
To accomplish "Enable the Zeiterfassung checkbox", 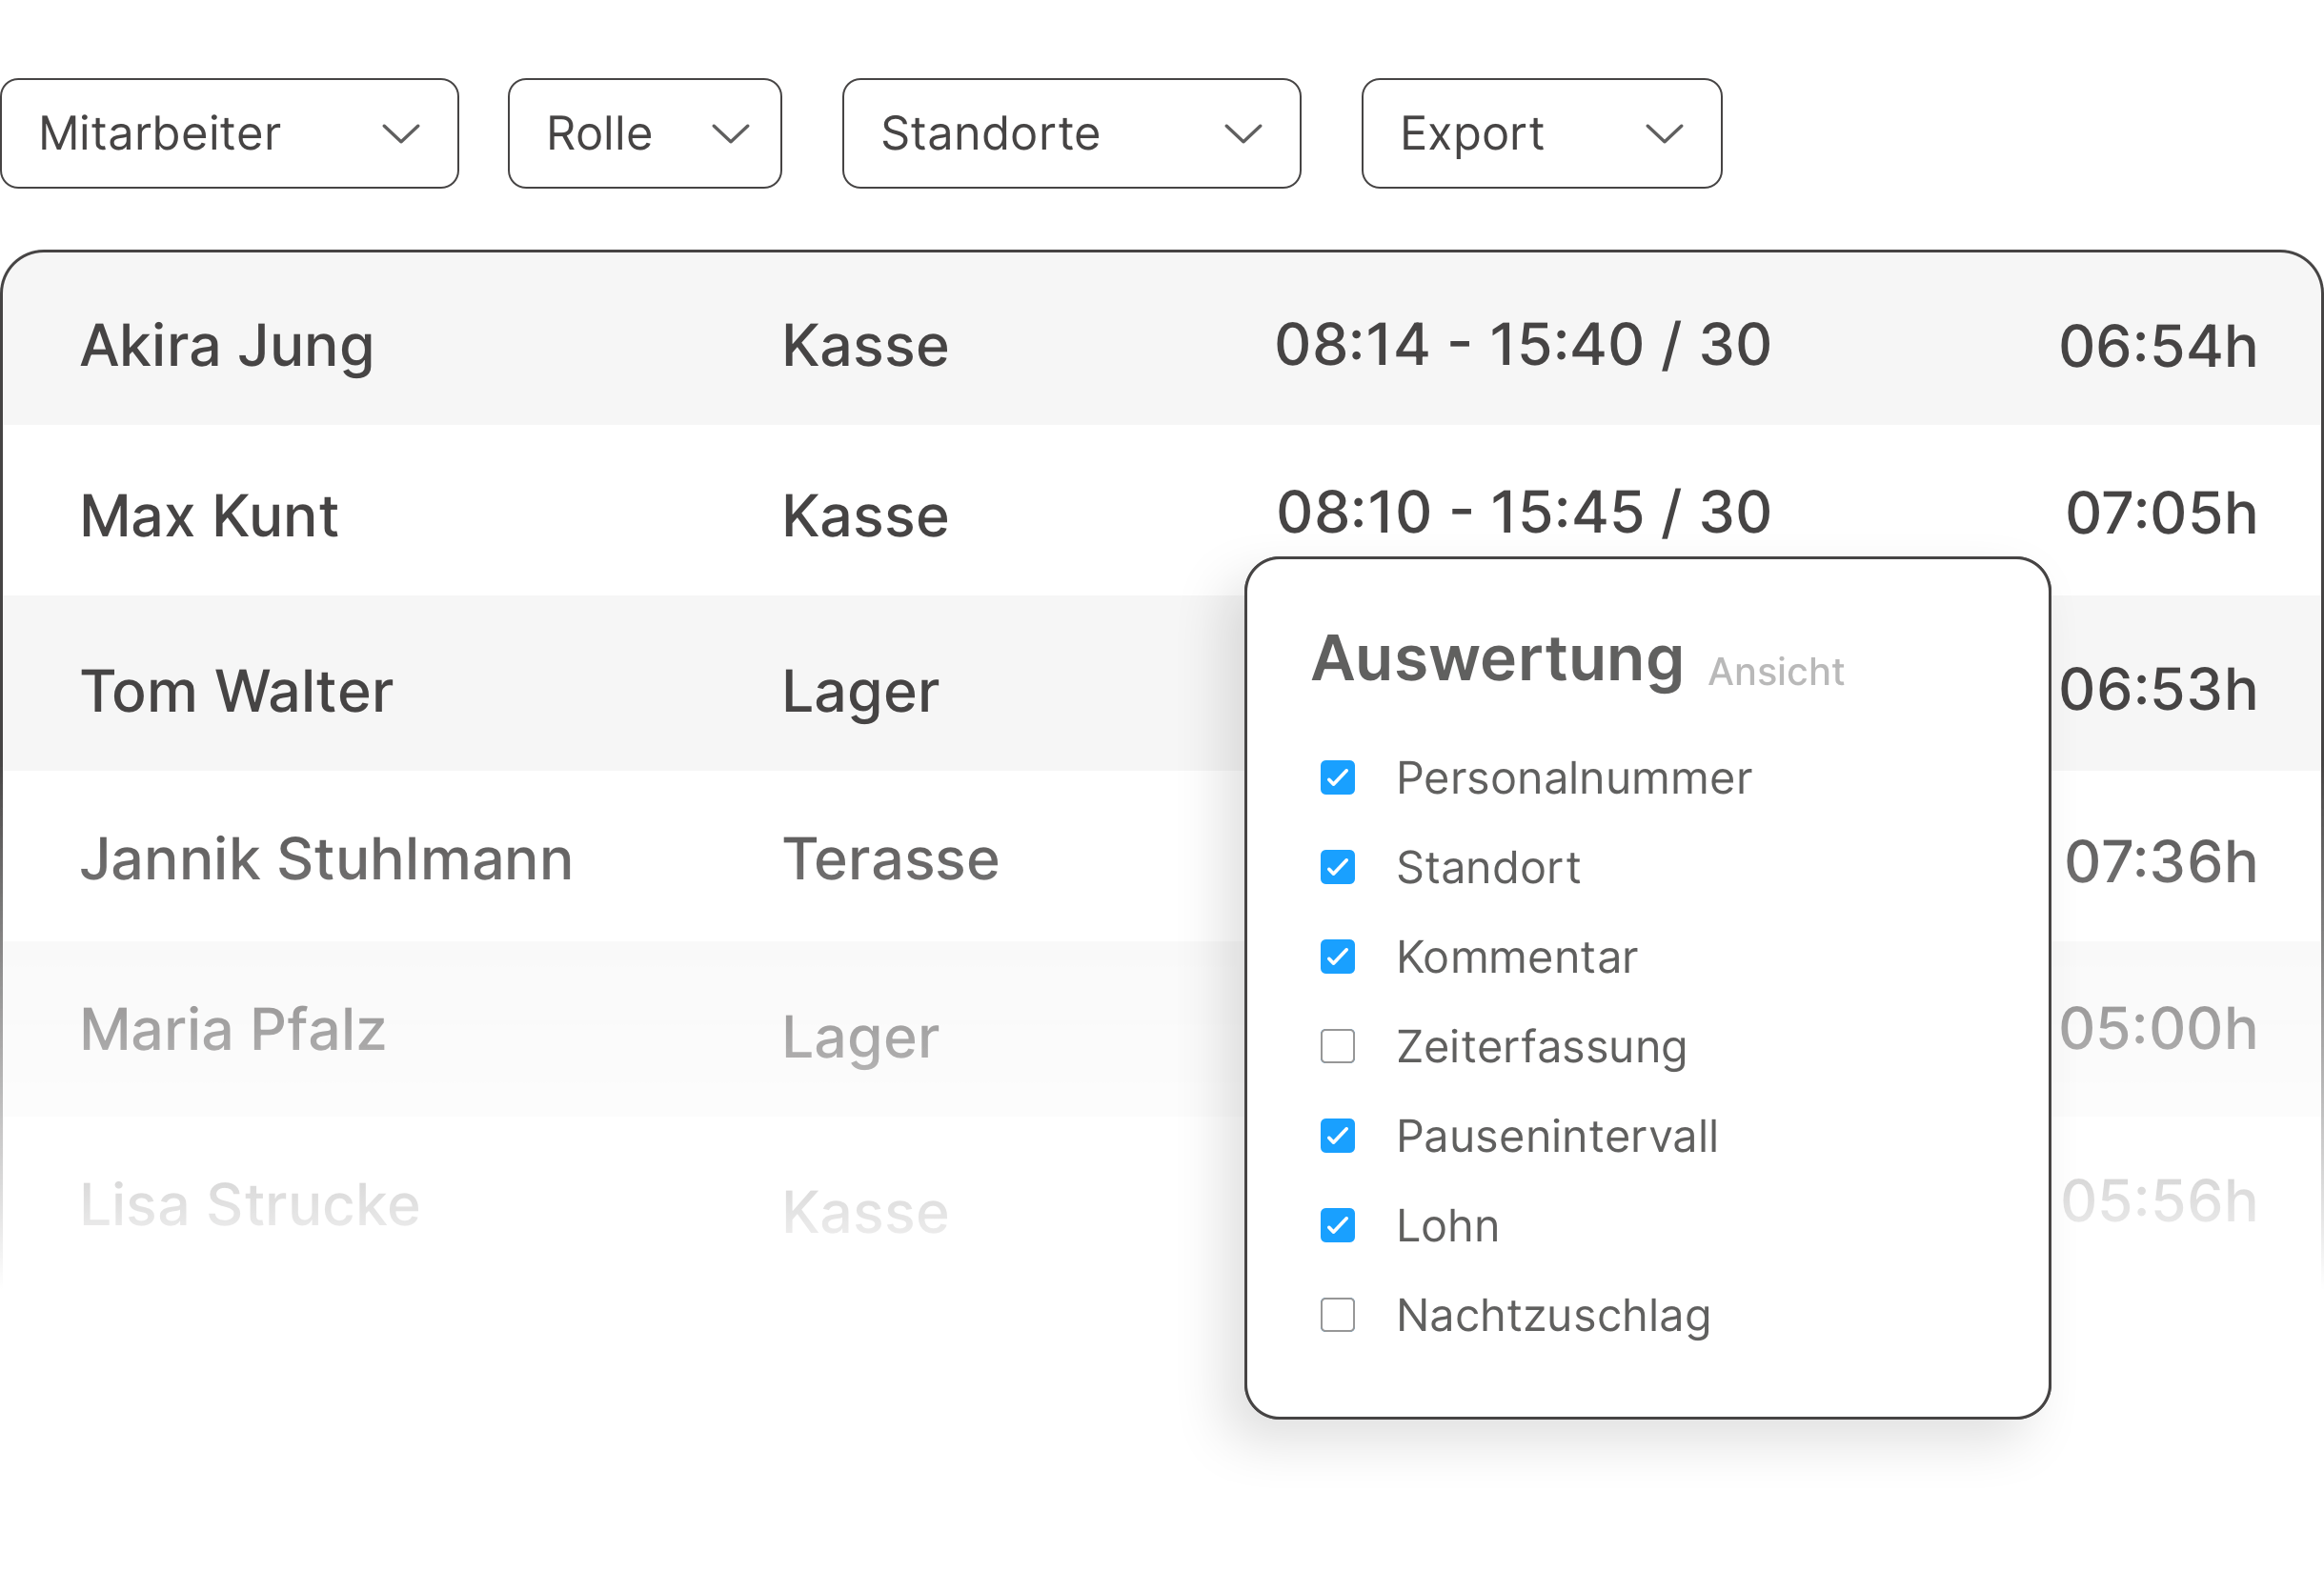I will pyautogui.click(x=1337, y=1046).
